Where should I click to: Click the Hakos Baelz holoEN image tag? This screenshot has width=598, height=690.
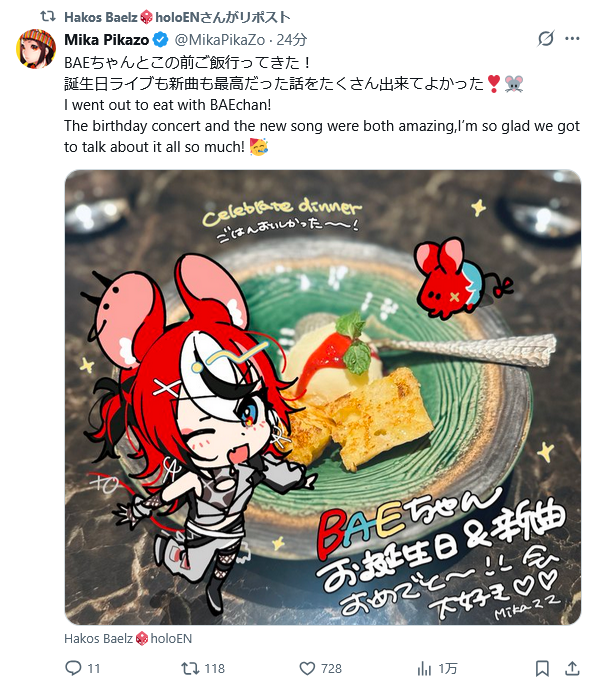coord(128,639)
